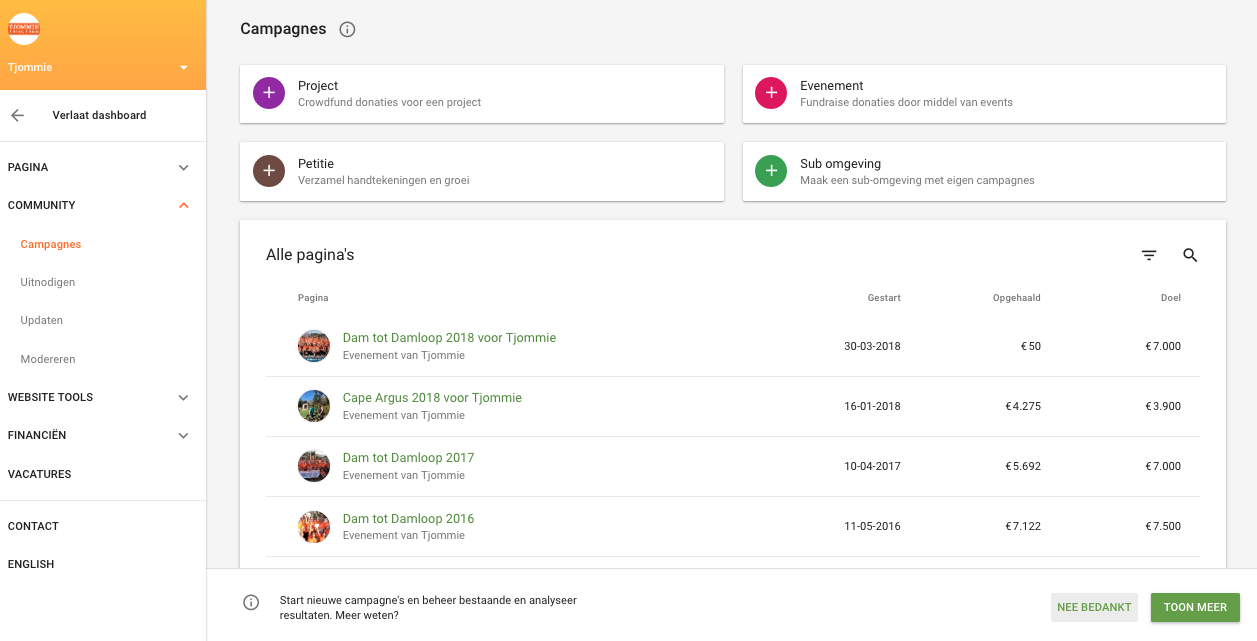
Task: Open CONTACT in the sidebar
Action: coord(33,526)
